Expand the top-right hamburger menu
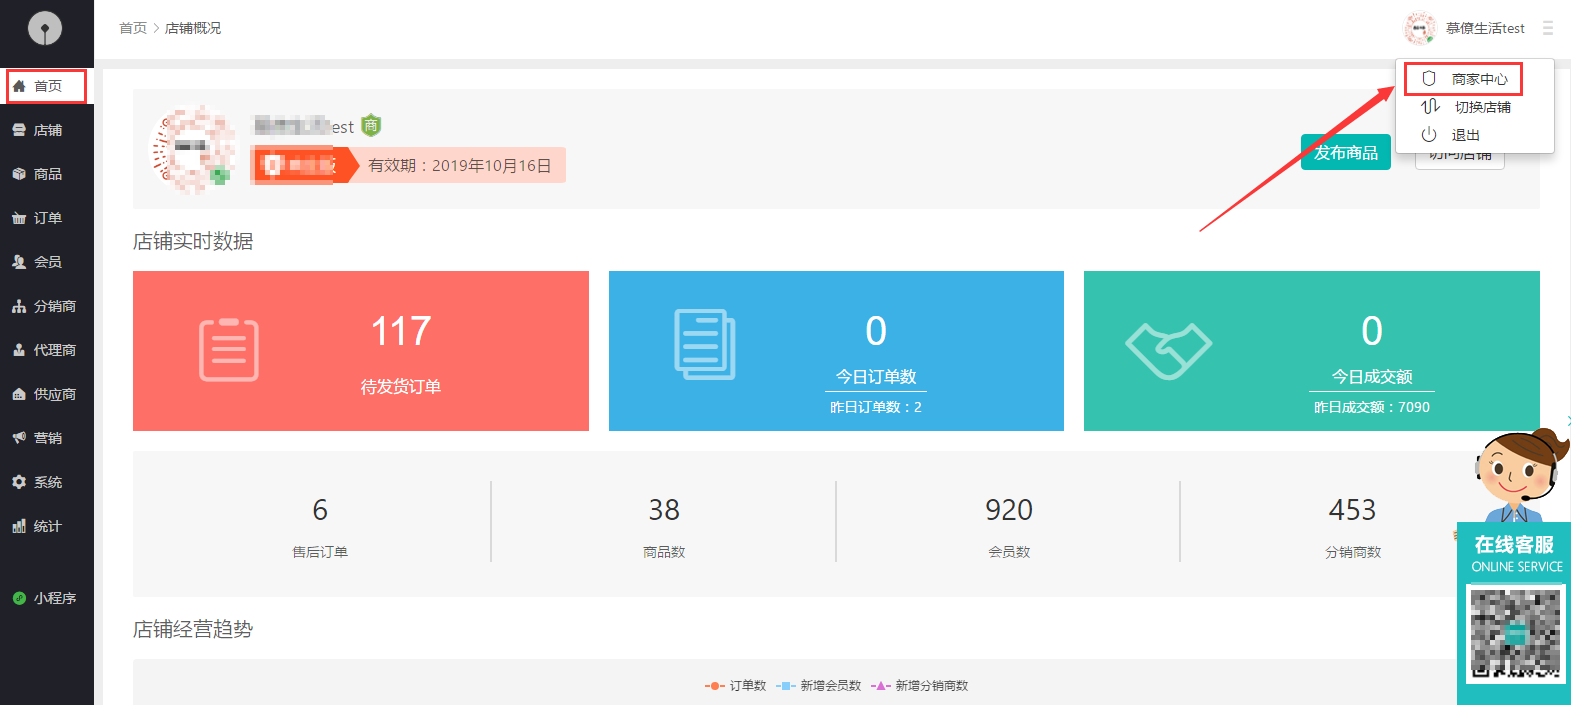 click(1547, 28)
